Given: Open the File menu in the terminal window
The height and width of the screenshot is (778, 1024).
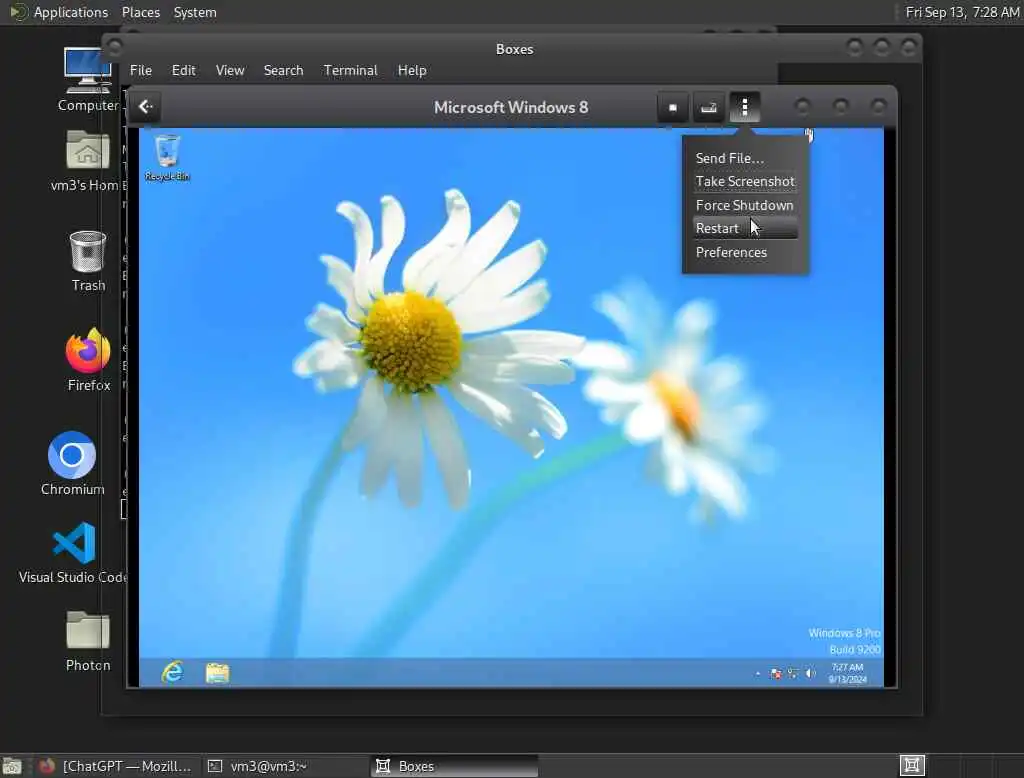Looking at the screenshot, I should point(140,70).
